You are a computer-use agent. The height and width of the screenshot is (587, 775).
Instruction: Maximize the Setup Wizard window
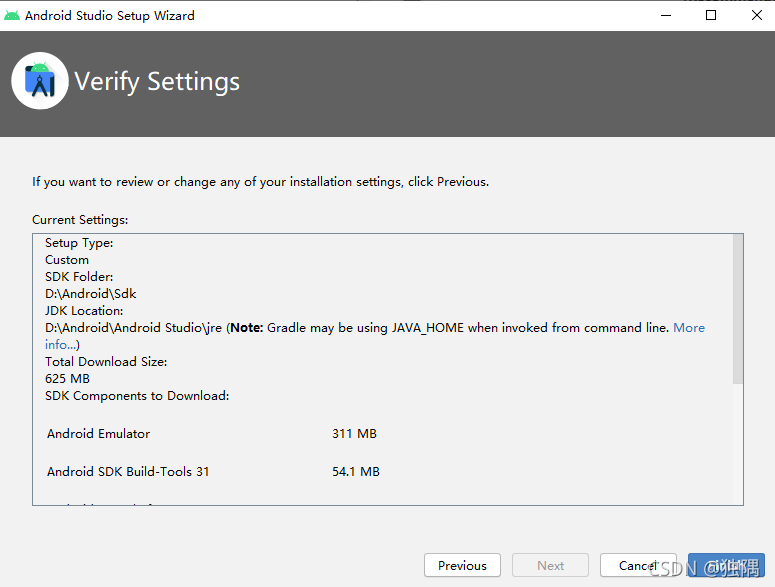711,15
